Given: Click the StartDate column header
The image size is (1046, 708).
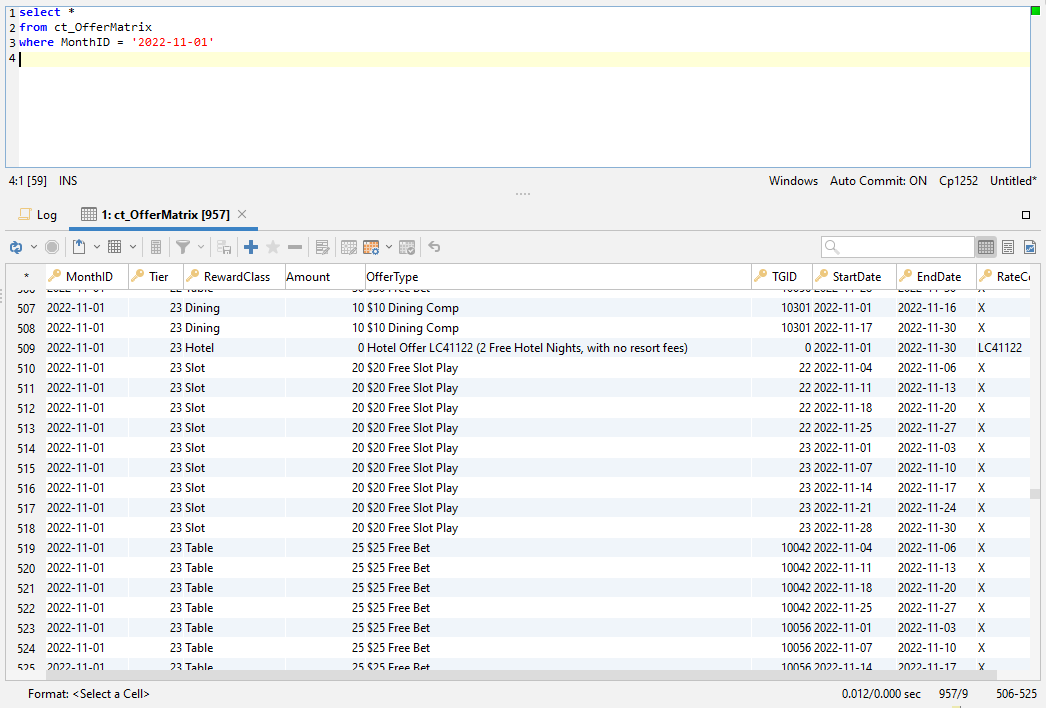Looking at the screenshot, I should pyautogui.click(x=856, y=277).
